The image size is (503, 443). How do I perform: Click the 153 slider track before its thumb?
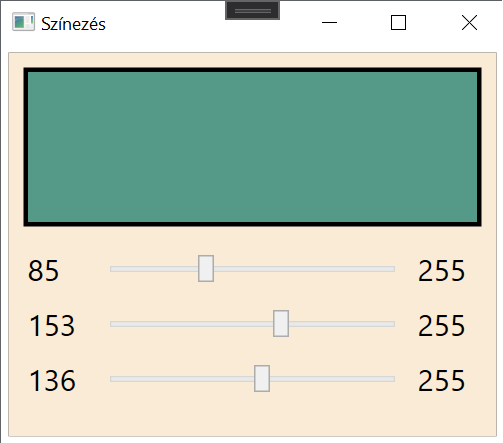[x=191, y=324]
